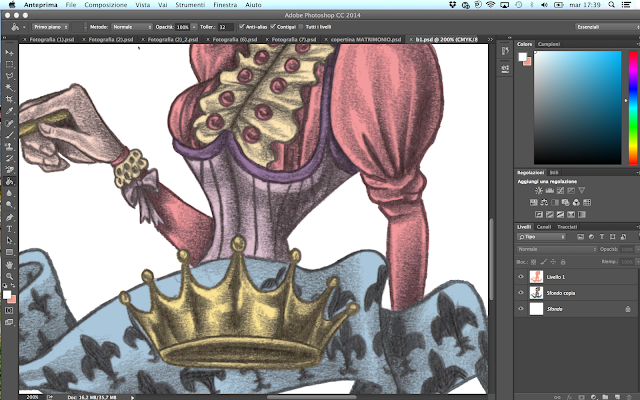Switch to the Tracciati tab
Viewport: 640px width, 400px height.
pyautogui.click(x=567, y=227)
